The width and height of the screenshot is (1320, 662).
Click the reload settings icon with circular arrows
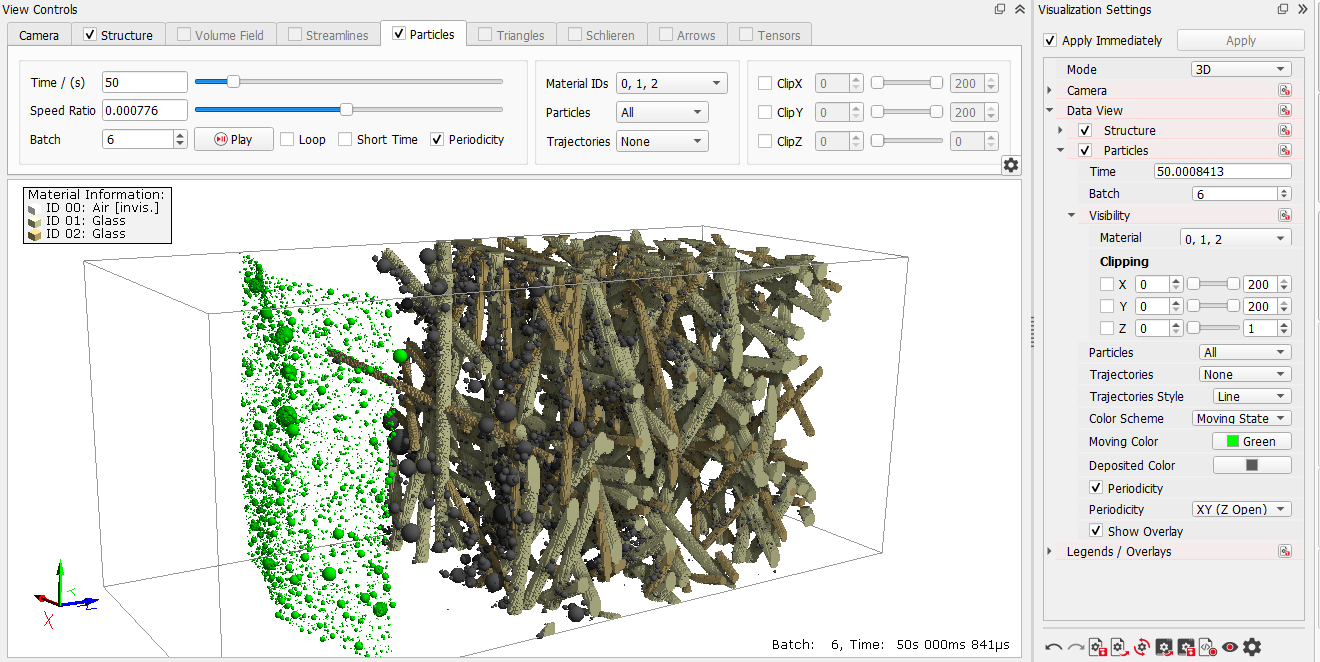1140,647
